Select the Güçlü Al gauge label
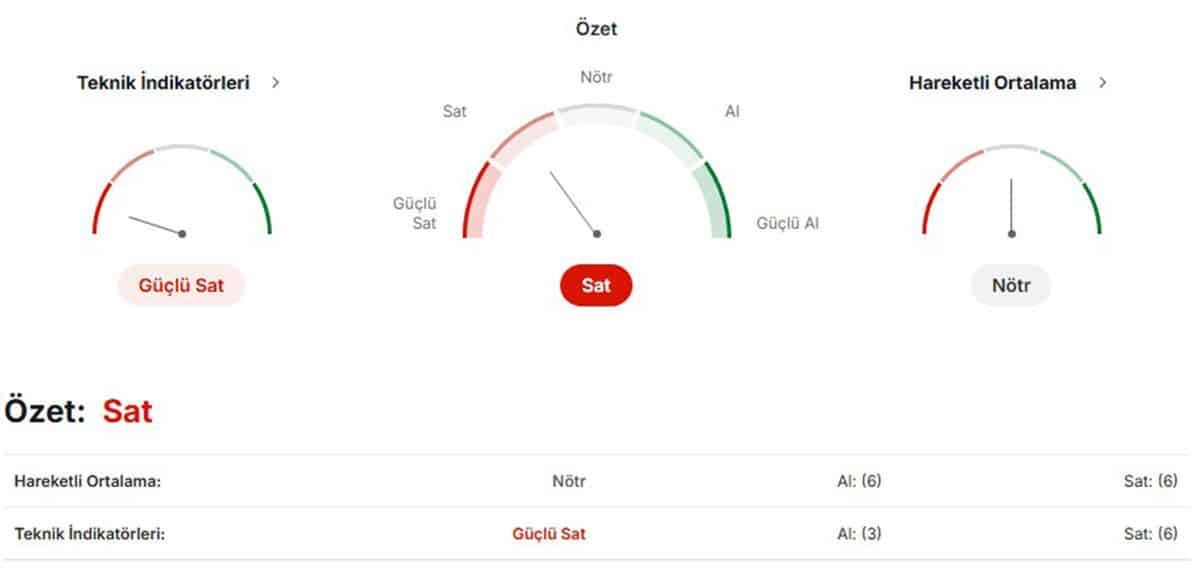The height and width of the screenshot is (572, 1200). (x=787, y=223)
